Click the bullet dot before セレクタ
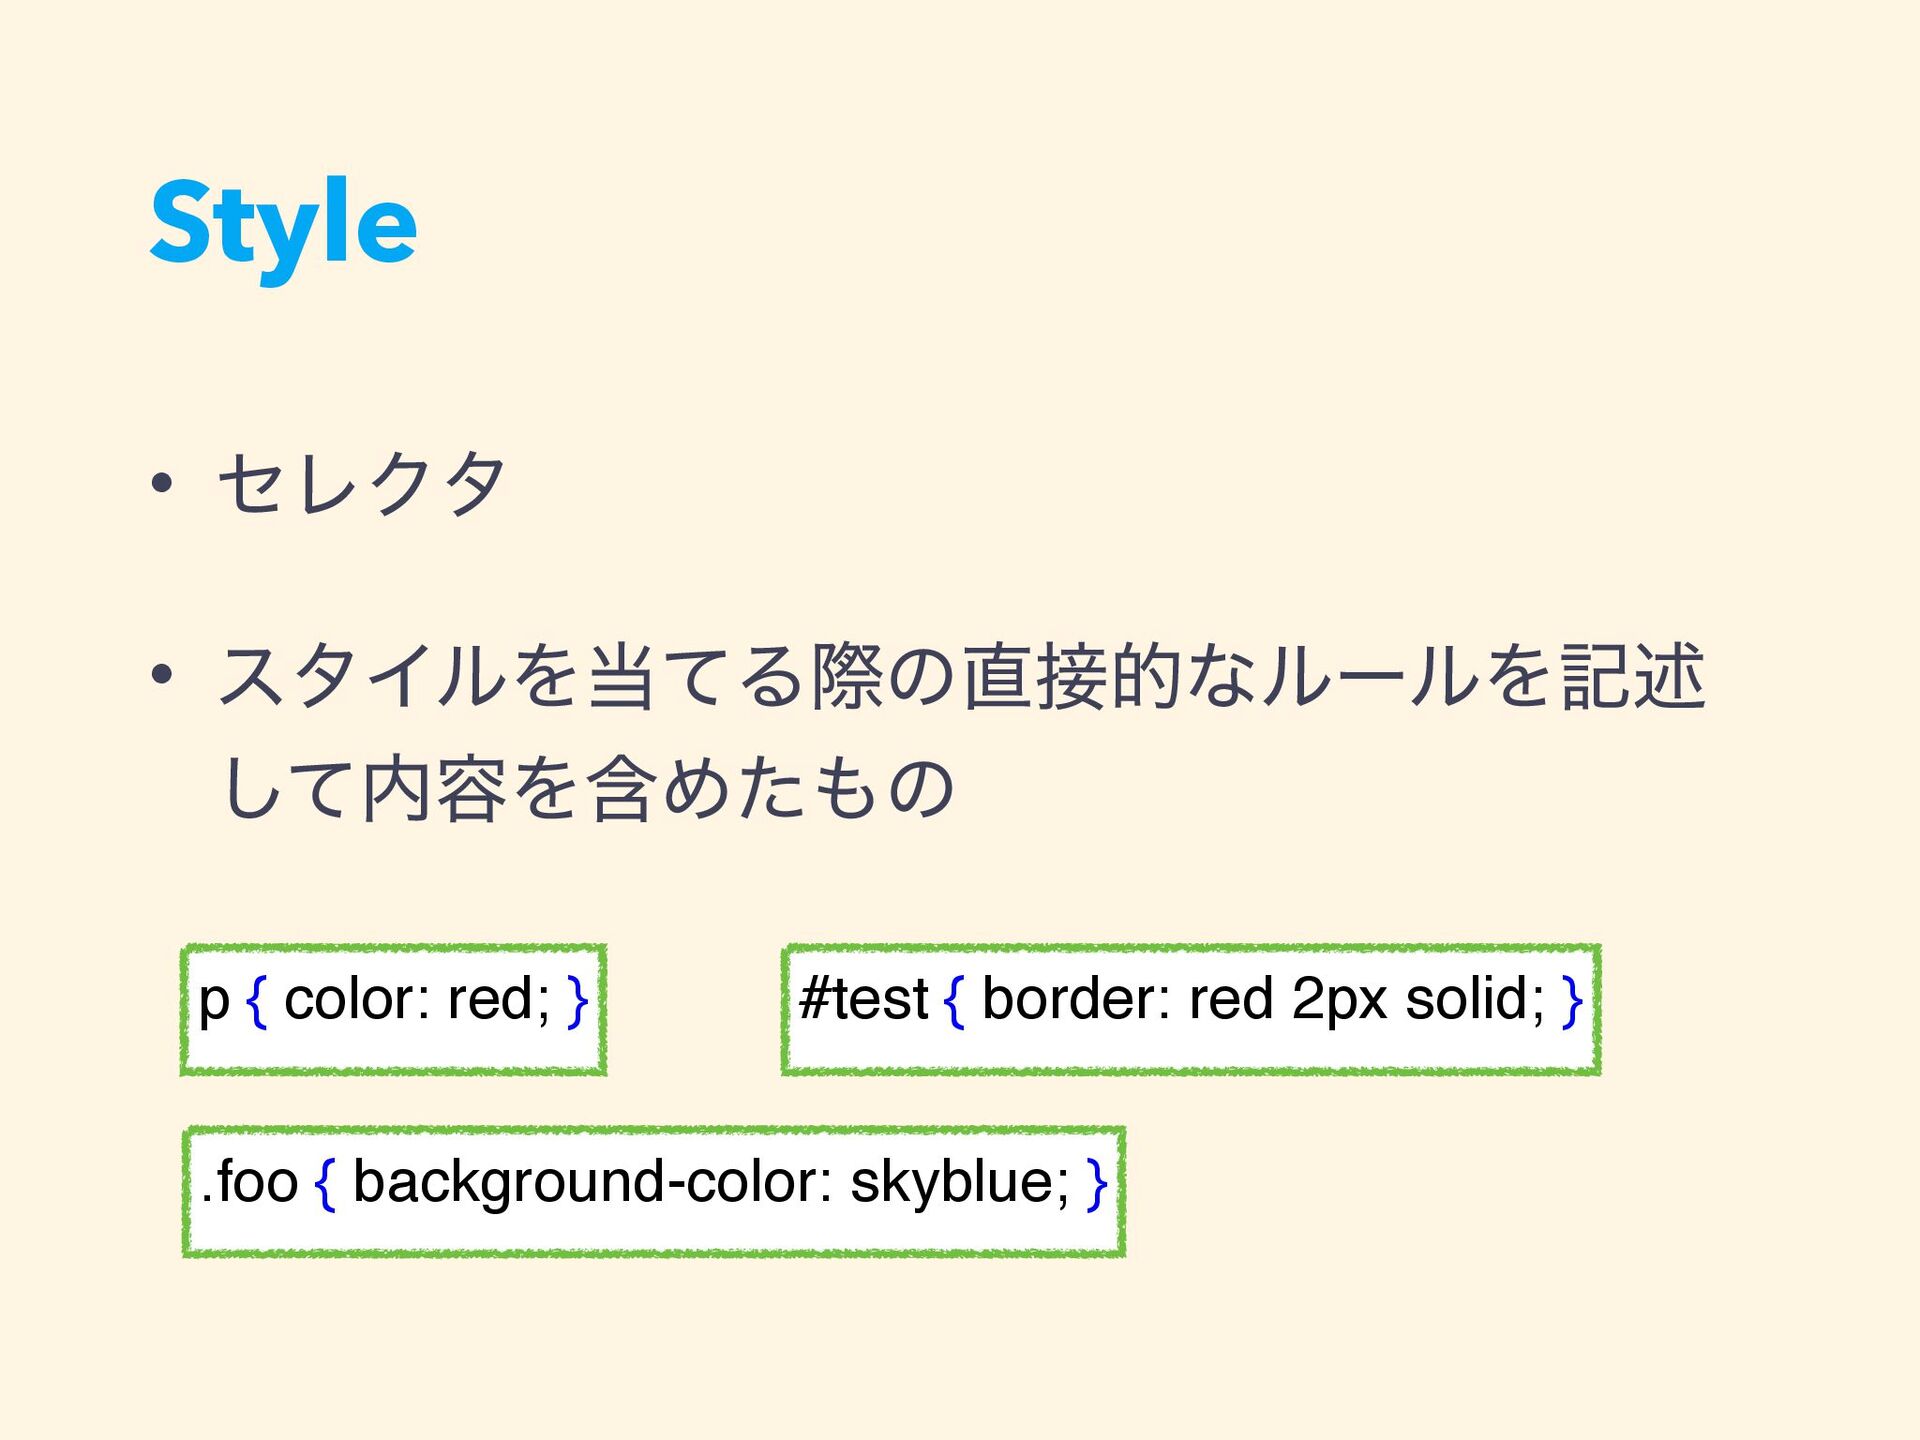 [162, 485]
